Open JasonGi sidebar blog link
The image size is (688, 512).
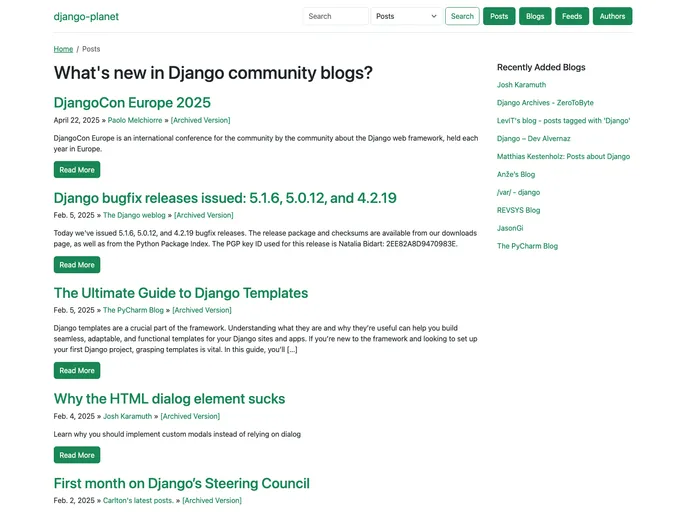tap(510, 228)
